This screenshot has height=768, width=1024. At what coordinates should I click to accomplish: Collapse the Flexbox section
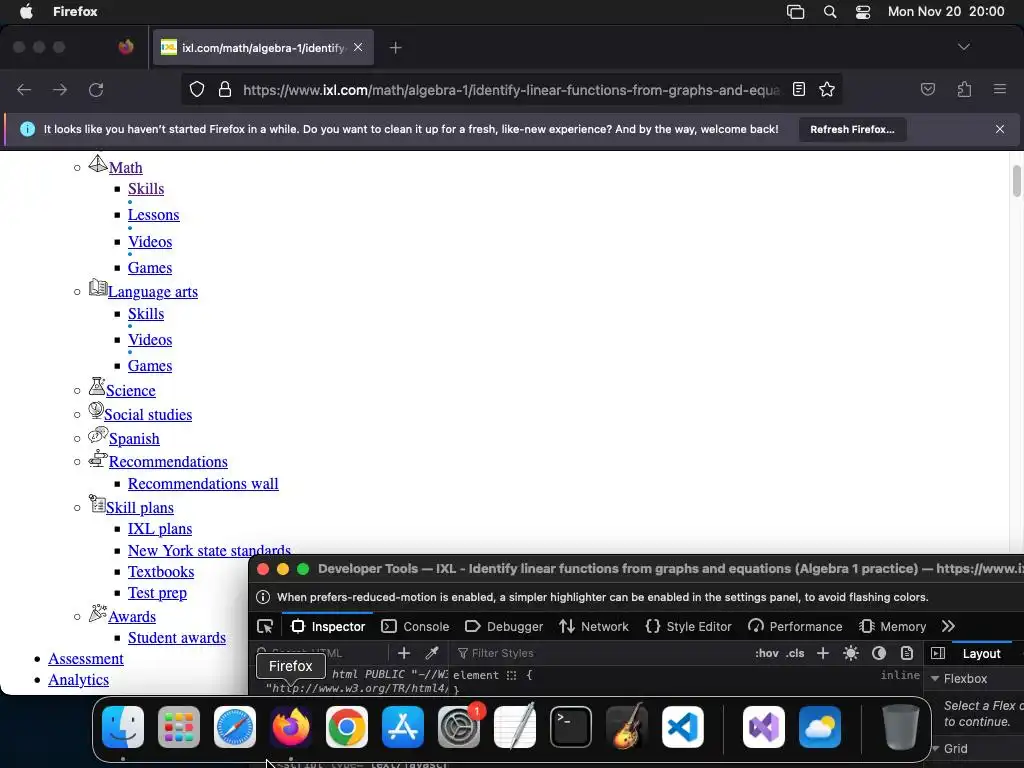[935, 679]
